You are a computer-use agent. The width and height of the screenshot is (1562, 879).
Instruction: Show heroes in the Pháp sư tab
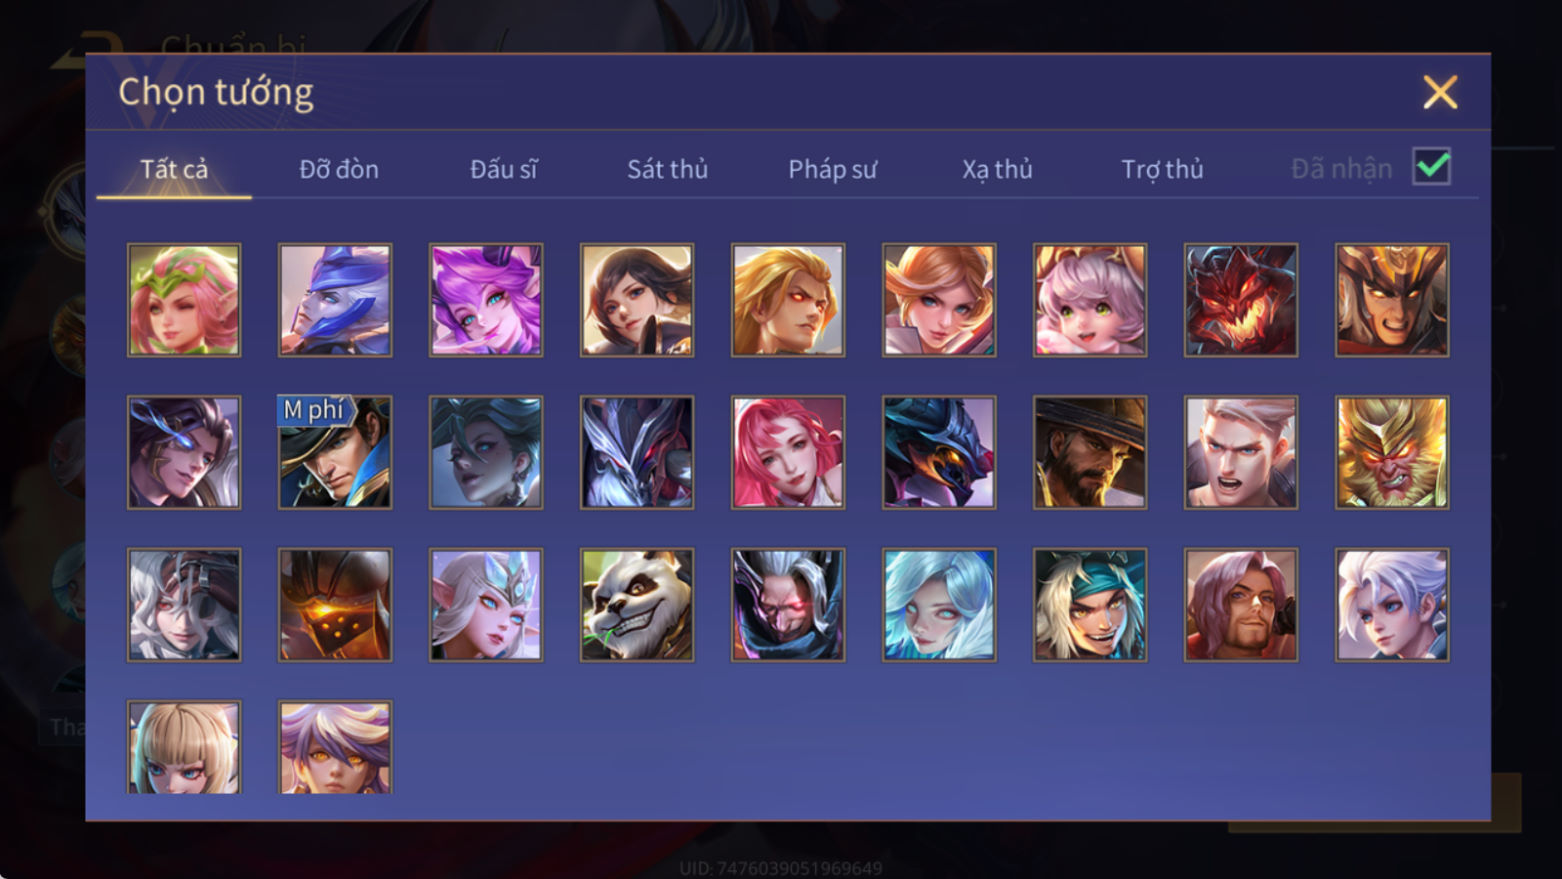click(x=832, y=169)
